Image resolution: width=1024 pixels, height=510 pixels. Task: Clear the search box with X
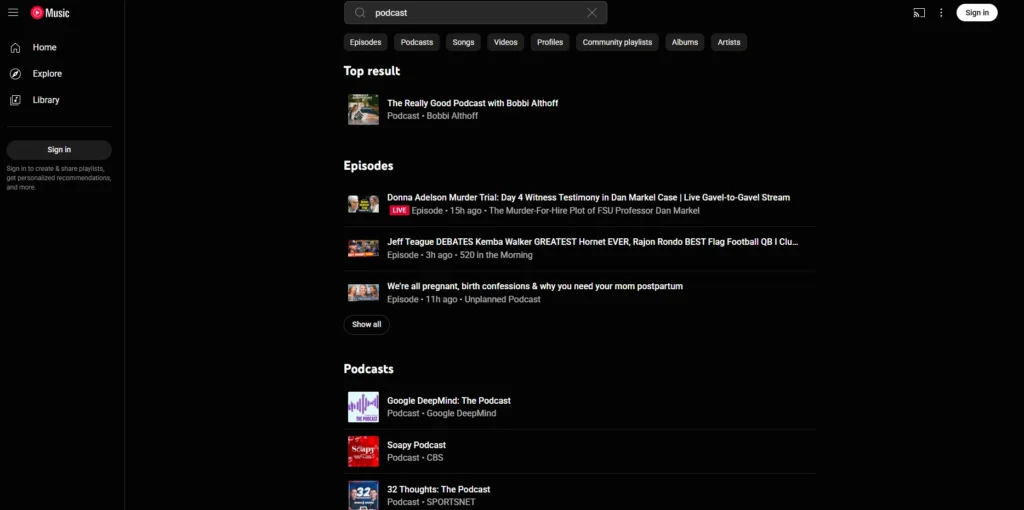coord(592,12)
